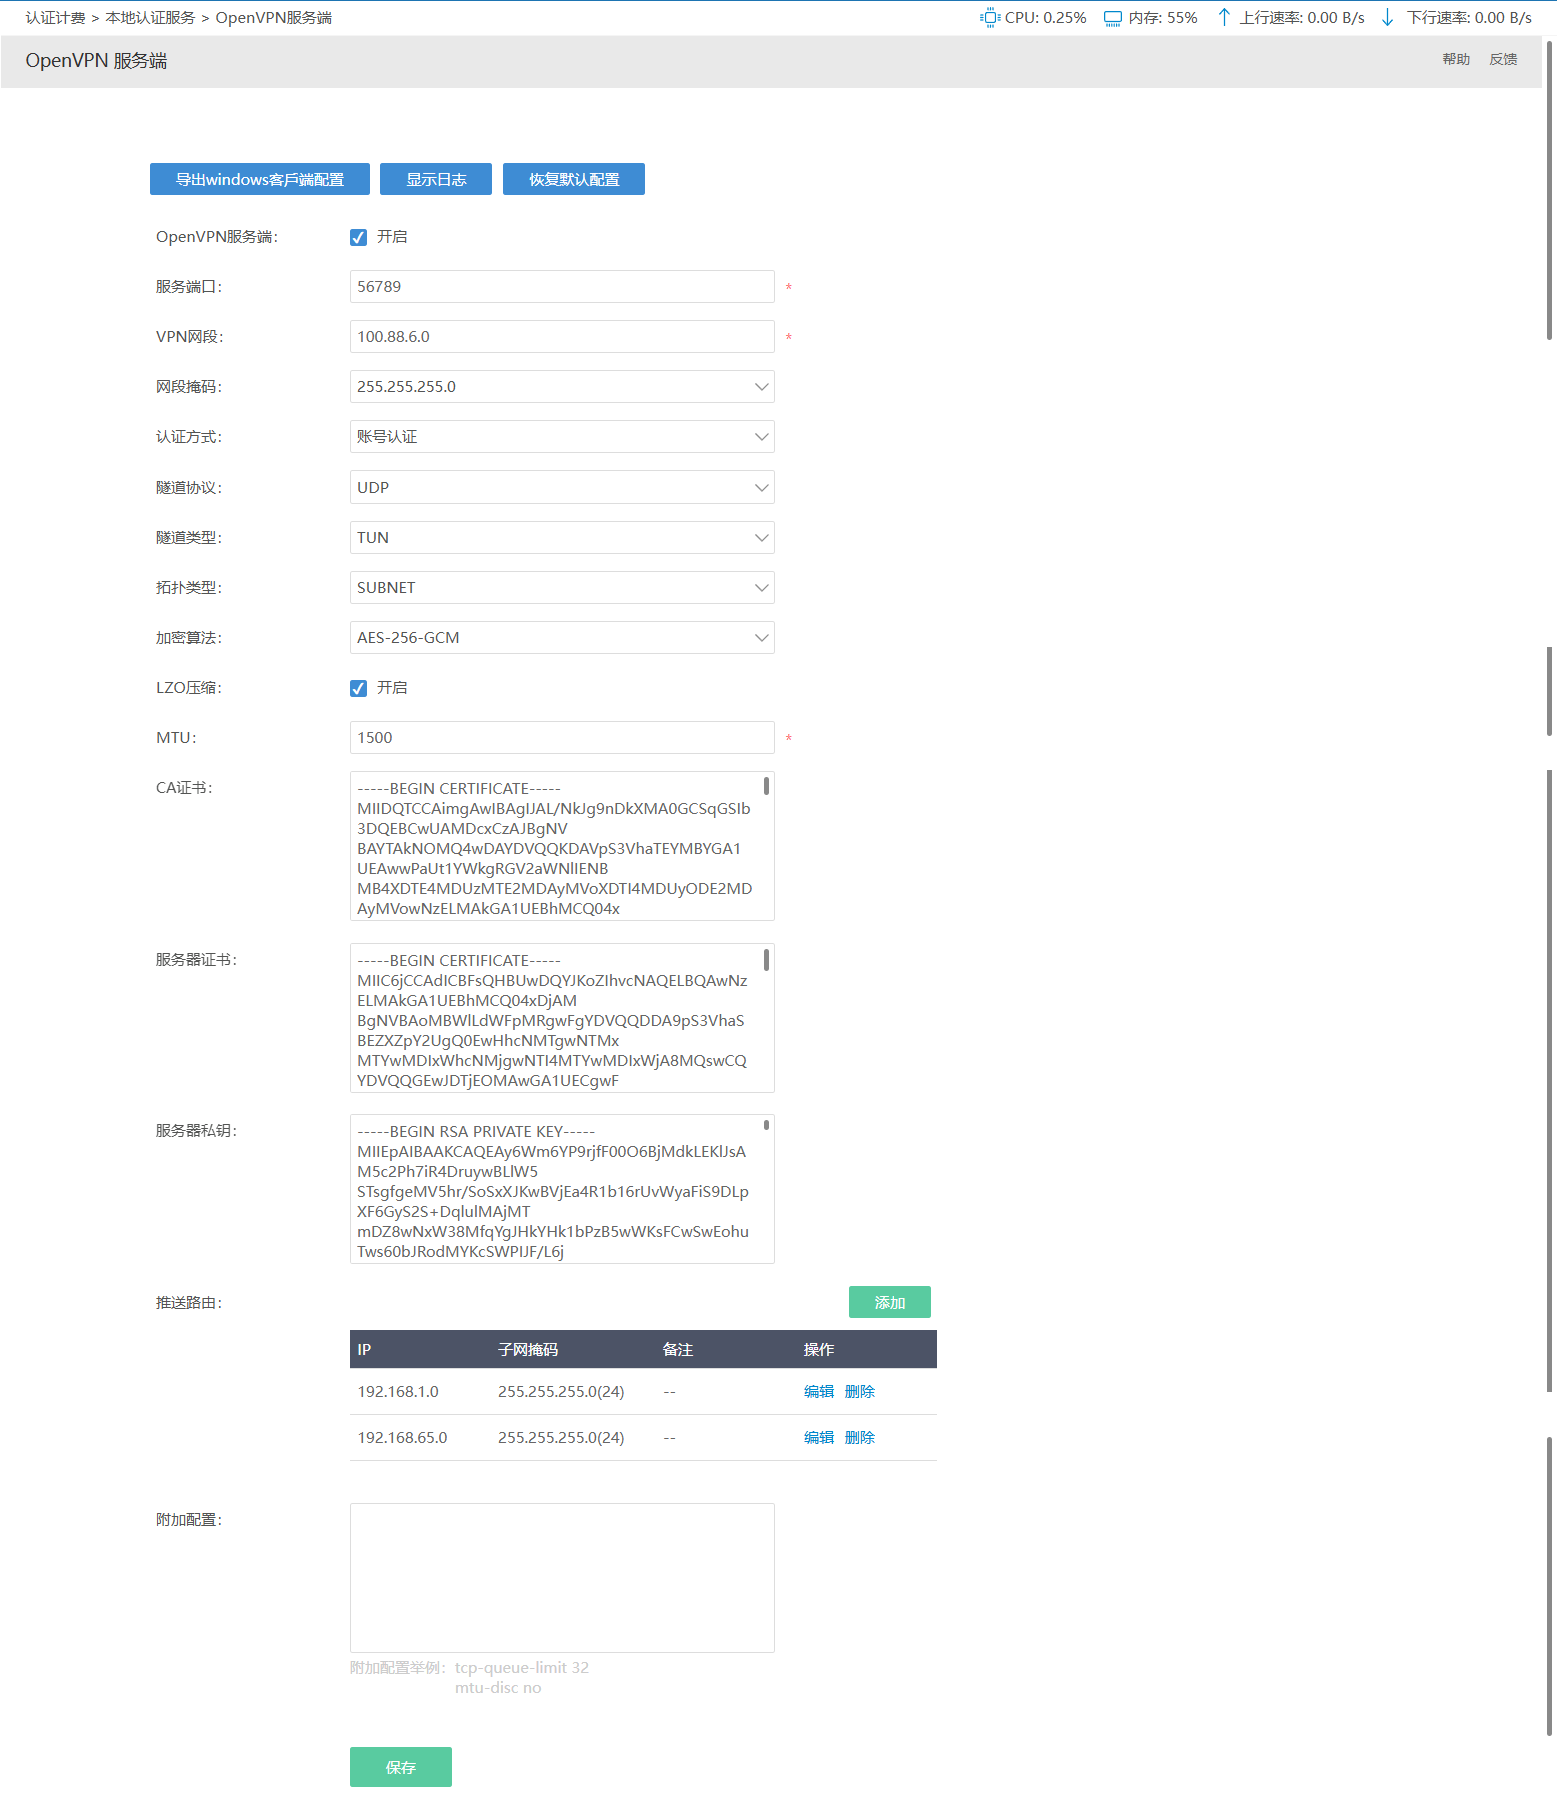Delete the 192.168.65.0 route
Screen dimensions: 1557x1795
point(859,1438)
